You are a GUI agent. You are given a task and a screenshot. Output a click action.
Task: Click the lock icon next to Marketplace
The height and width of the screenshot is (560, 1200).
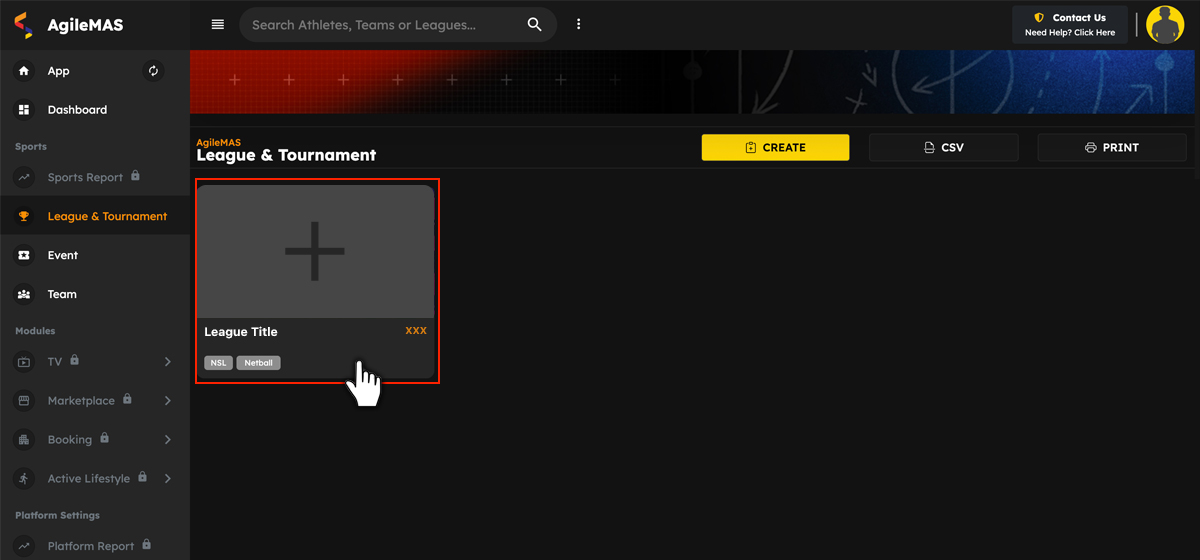127,399
